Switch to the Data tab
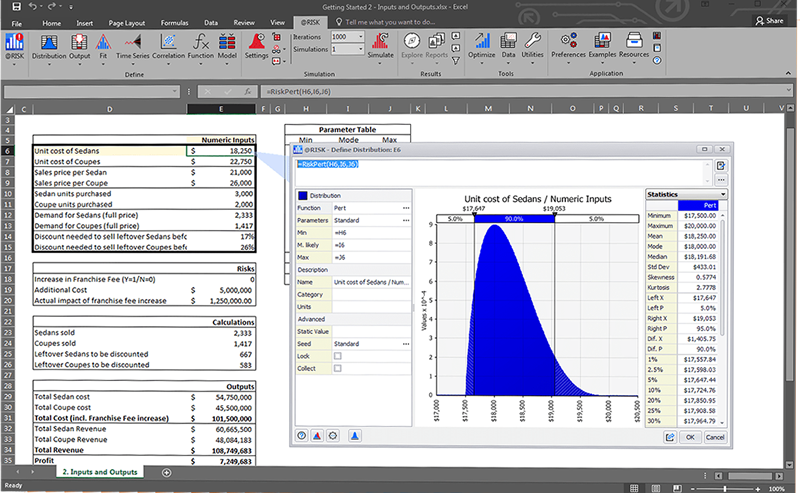800x493 pixels. 211,23
